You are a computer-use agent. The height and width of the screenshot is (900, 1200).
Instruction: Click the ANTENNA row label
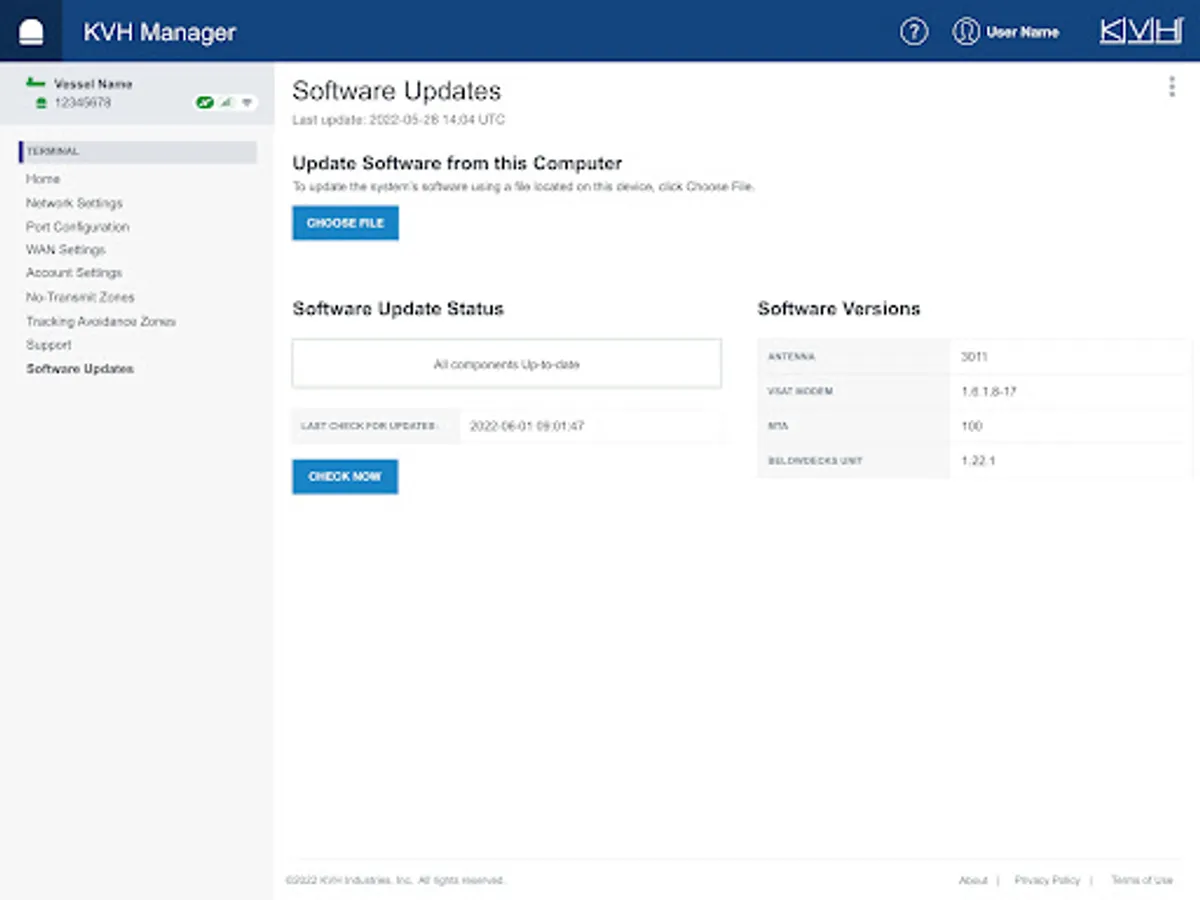tap(792, 357)
